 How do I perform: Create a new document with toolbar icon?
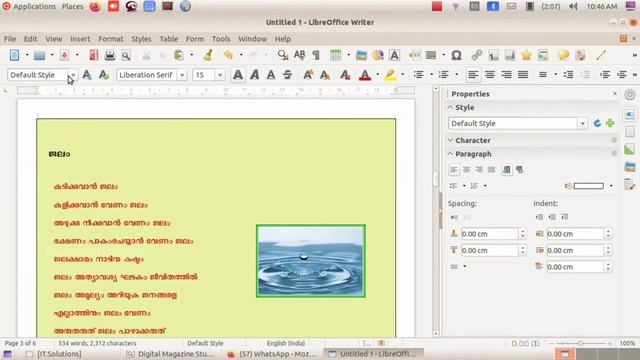click(x=14, y=55)
